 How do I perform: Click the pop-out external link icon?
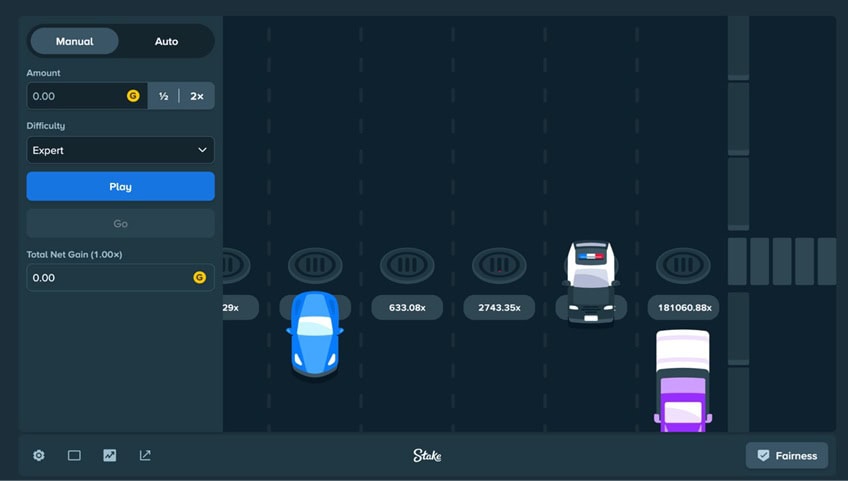145,456
